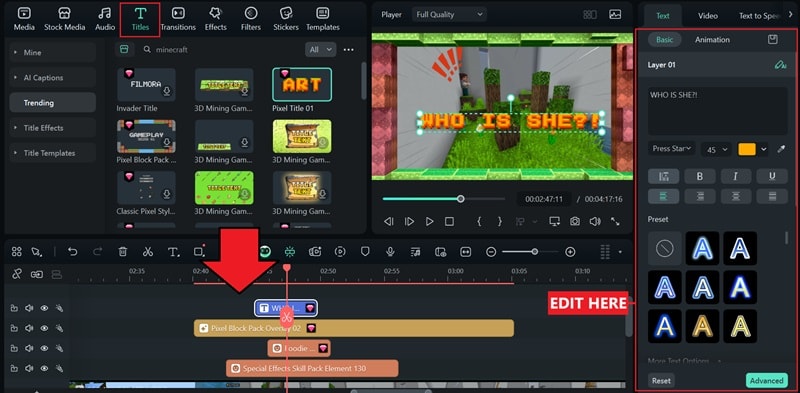Expand the AI Captions category
The height and width of the screenshot is (393, 800).
click(53, 78)
